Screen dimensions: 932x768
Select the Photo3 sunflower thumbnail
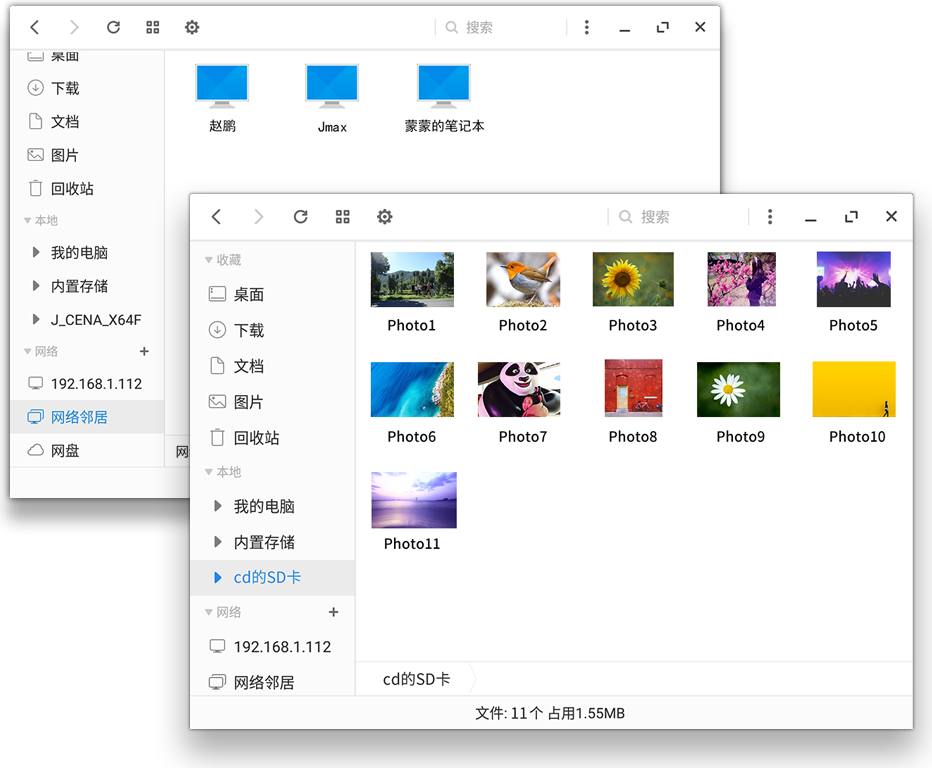click(633, 279)
